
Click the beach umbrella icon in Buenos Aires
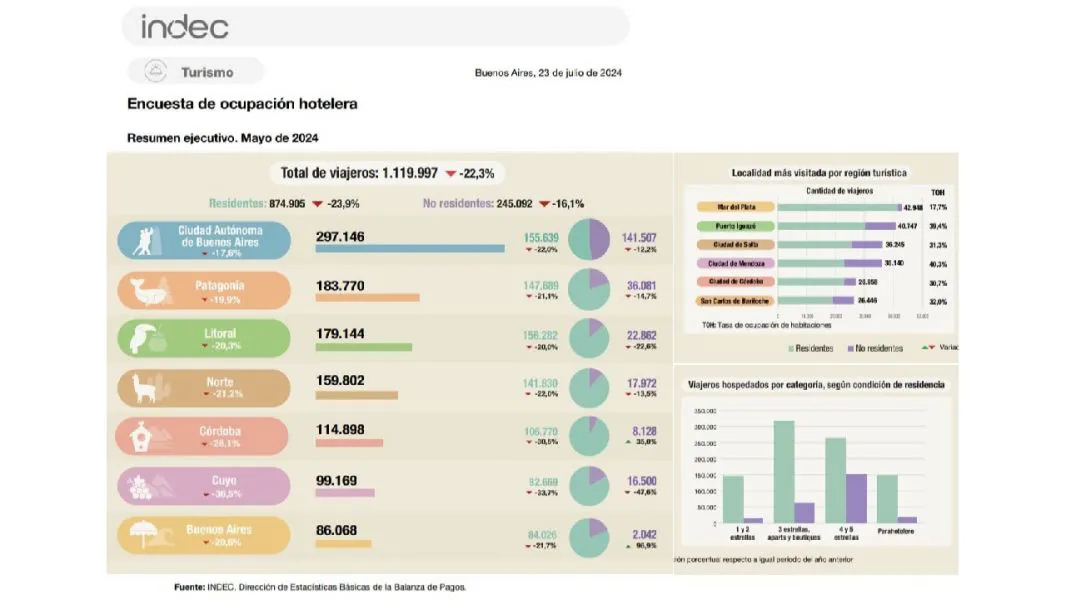tap(141, 535)
